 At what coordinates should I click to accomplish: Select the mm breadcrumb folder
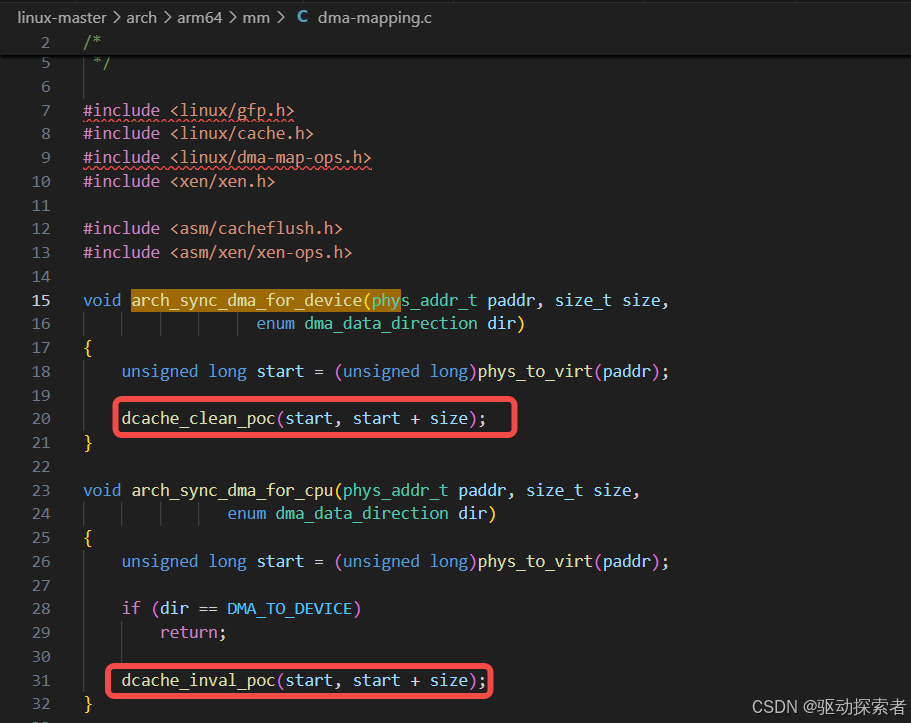click(256, 18)
